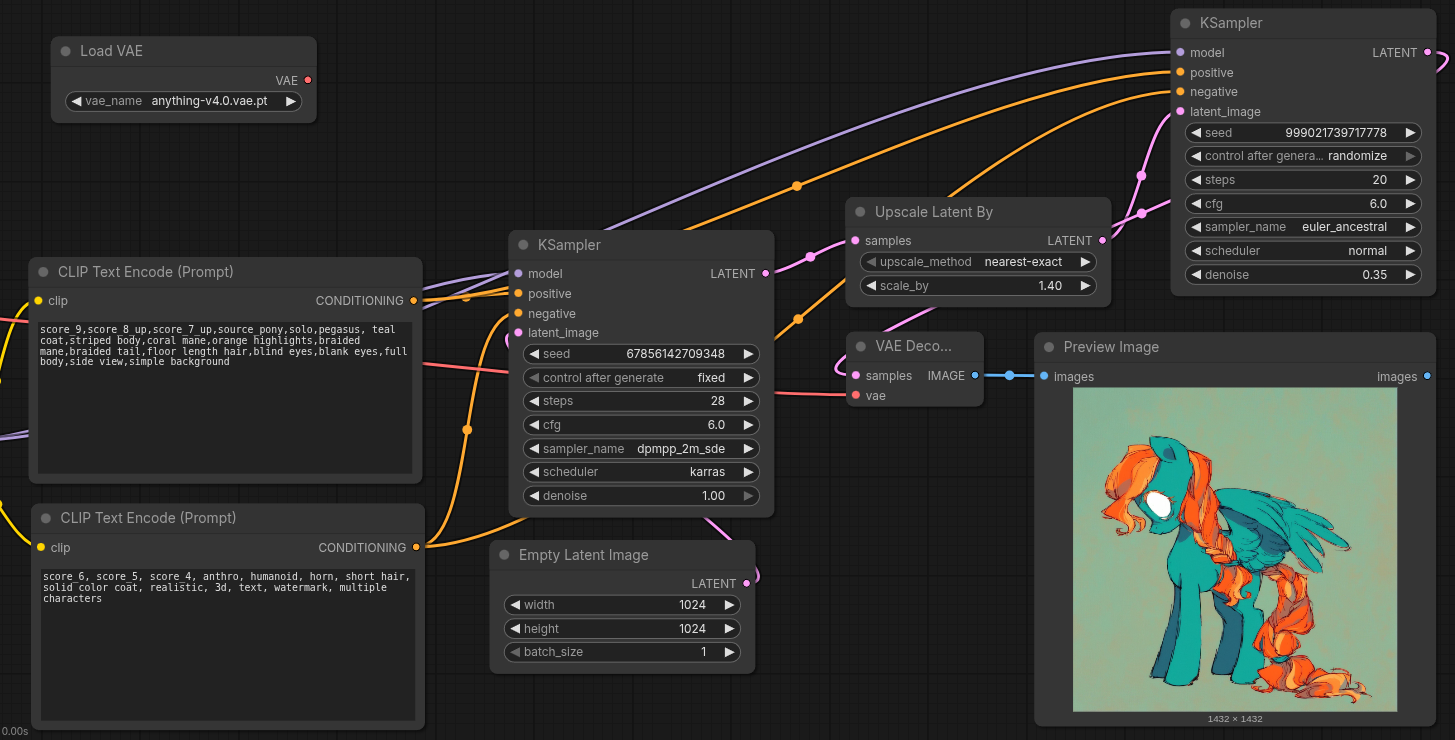Viewport: 1455px width, 740px height.
Task: Open the upscale_method dropdown showing nearest-exact
Action: click(978, 262)
